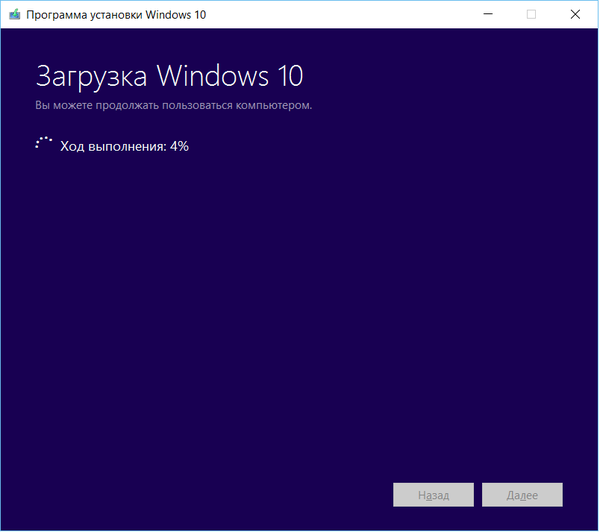600x532 pixels.
Task: Click the "Загрузка Windows 10" heading
Action: pos(170,76)
